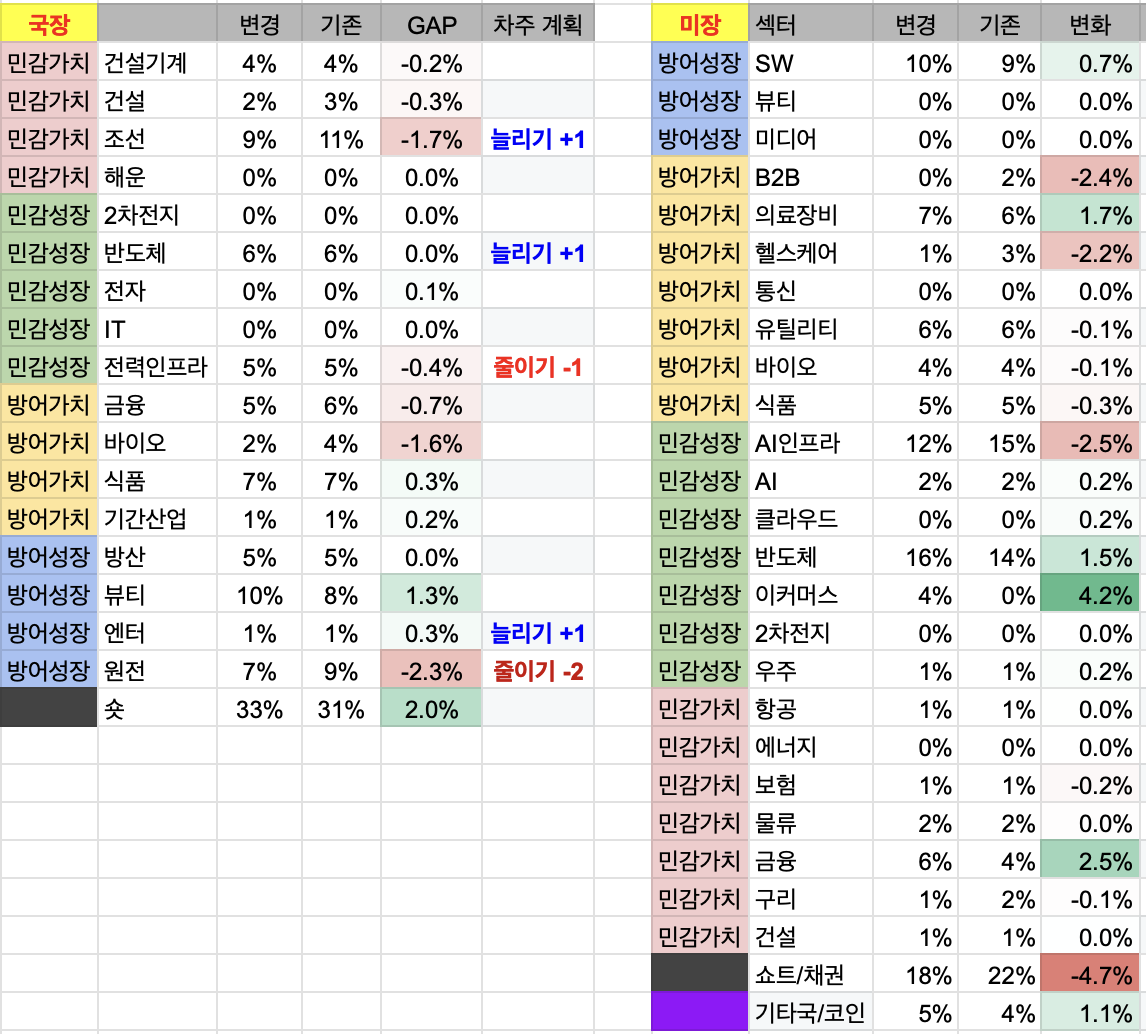This screenshot has width=1146, height=1034.
Task: Select the 조선 sector cell
Action: click(157, 138)
